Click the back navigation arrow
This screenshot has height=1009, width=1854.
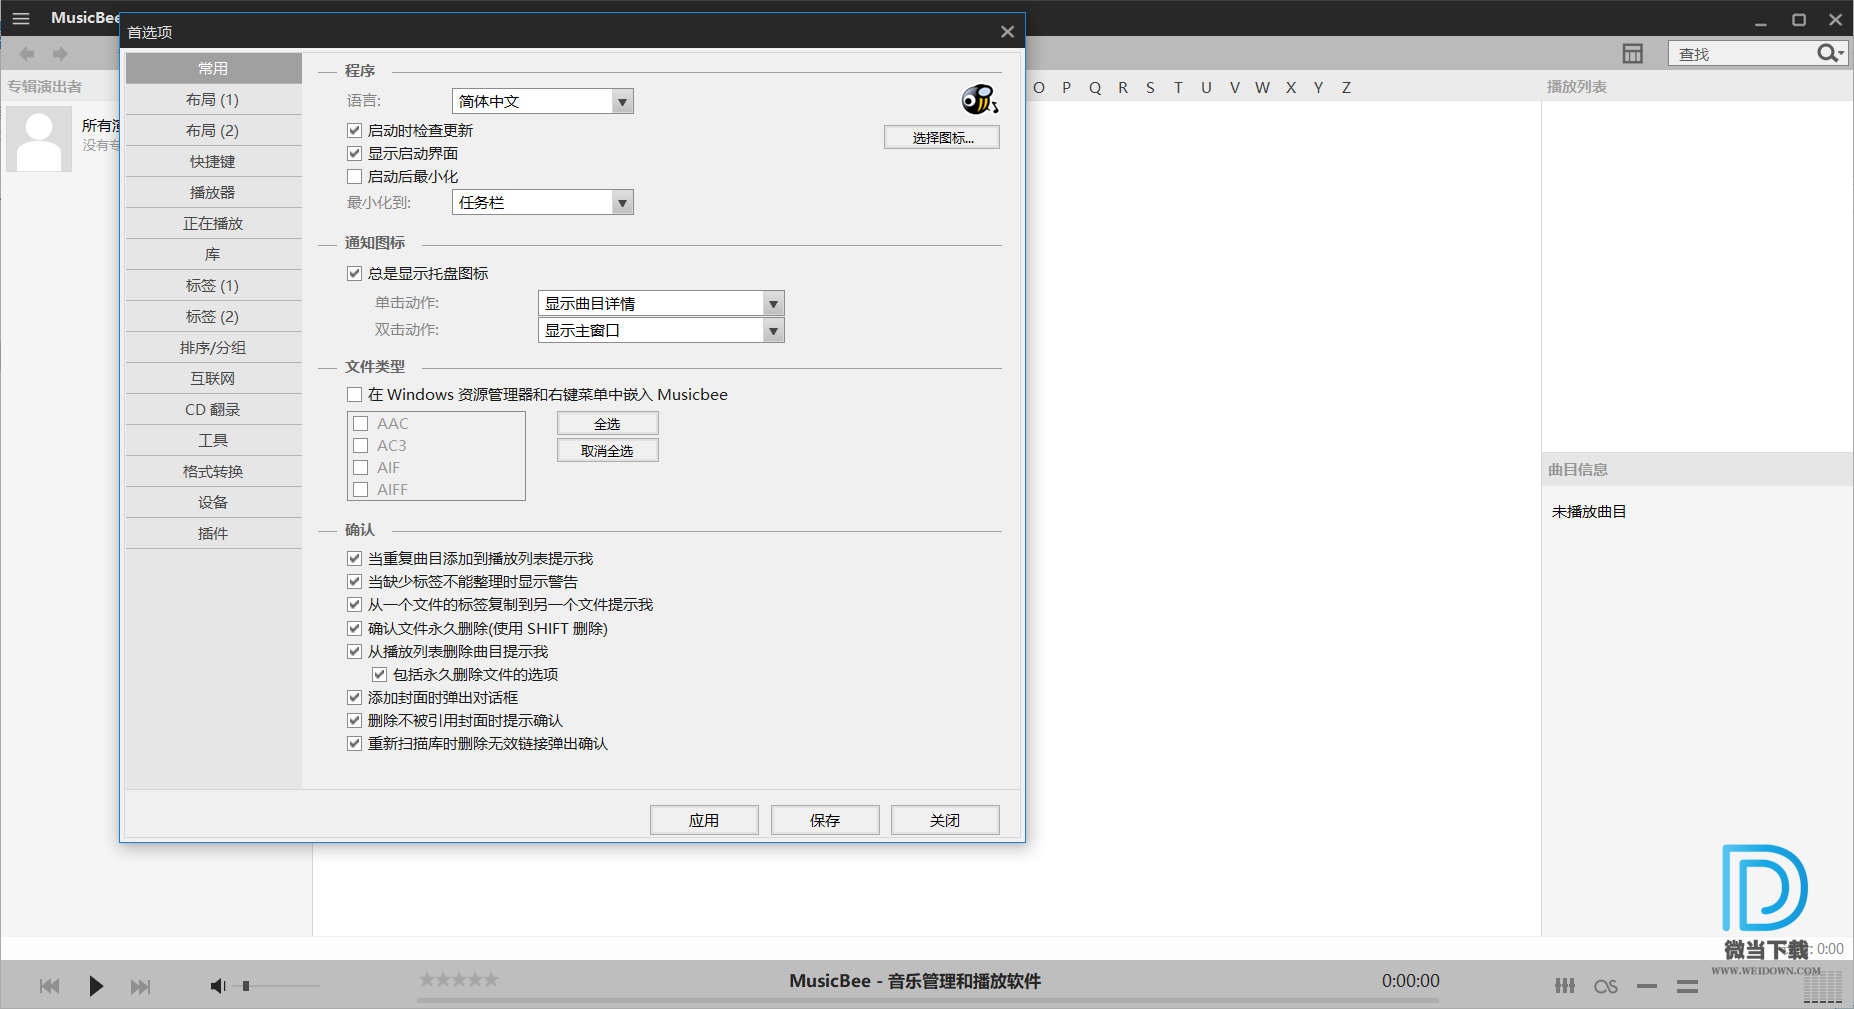27,54
